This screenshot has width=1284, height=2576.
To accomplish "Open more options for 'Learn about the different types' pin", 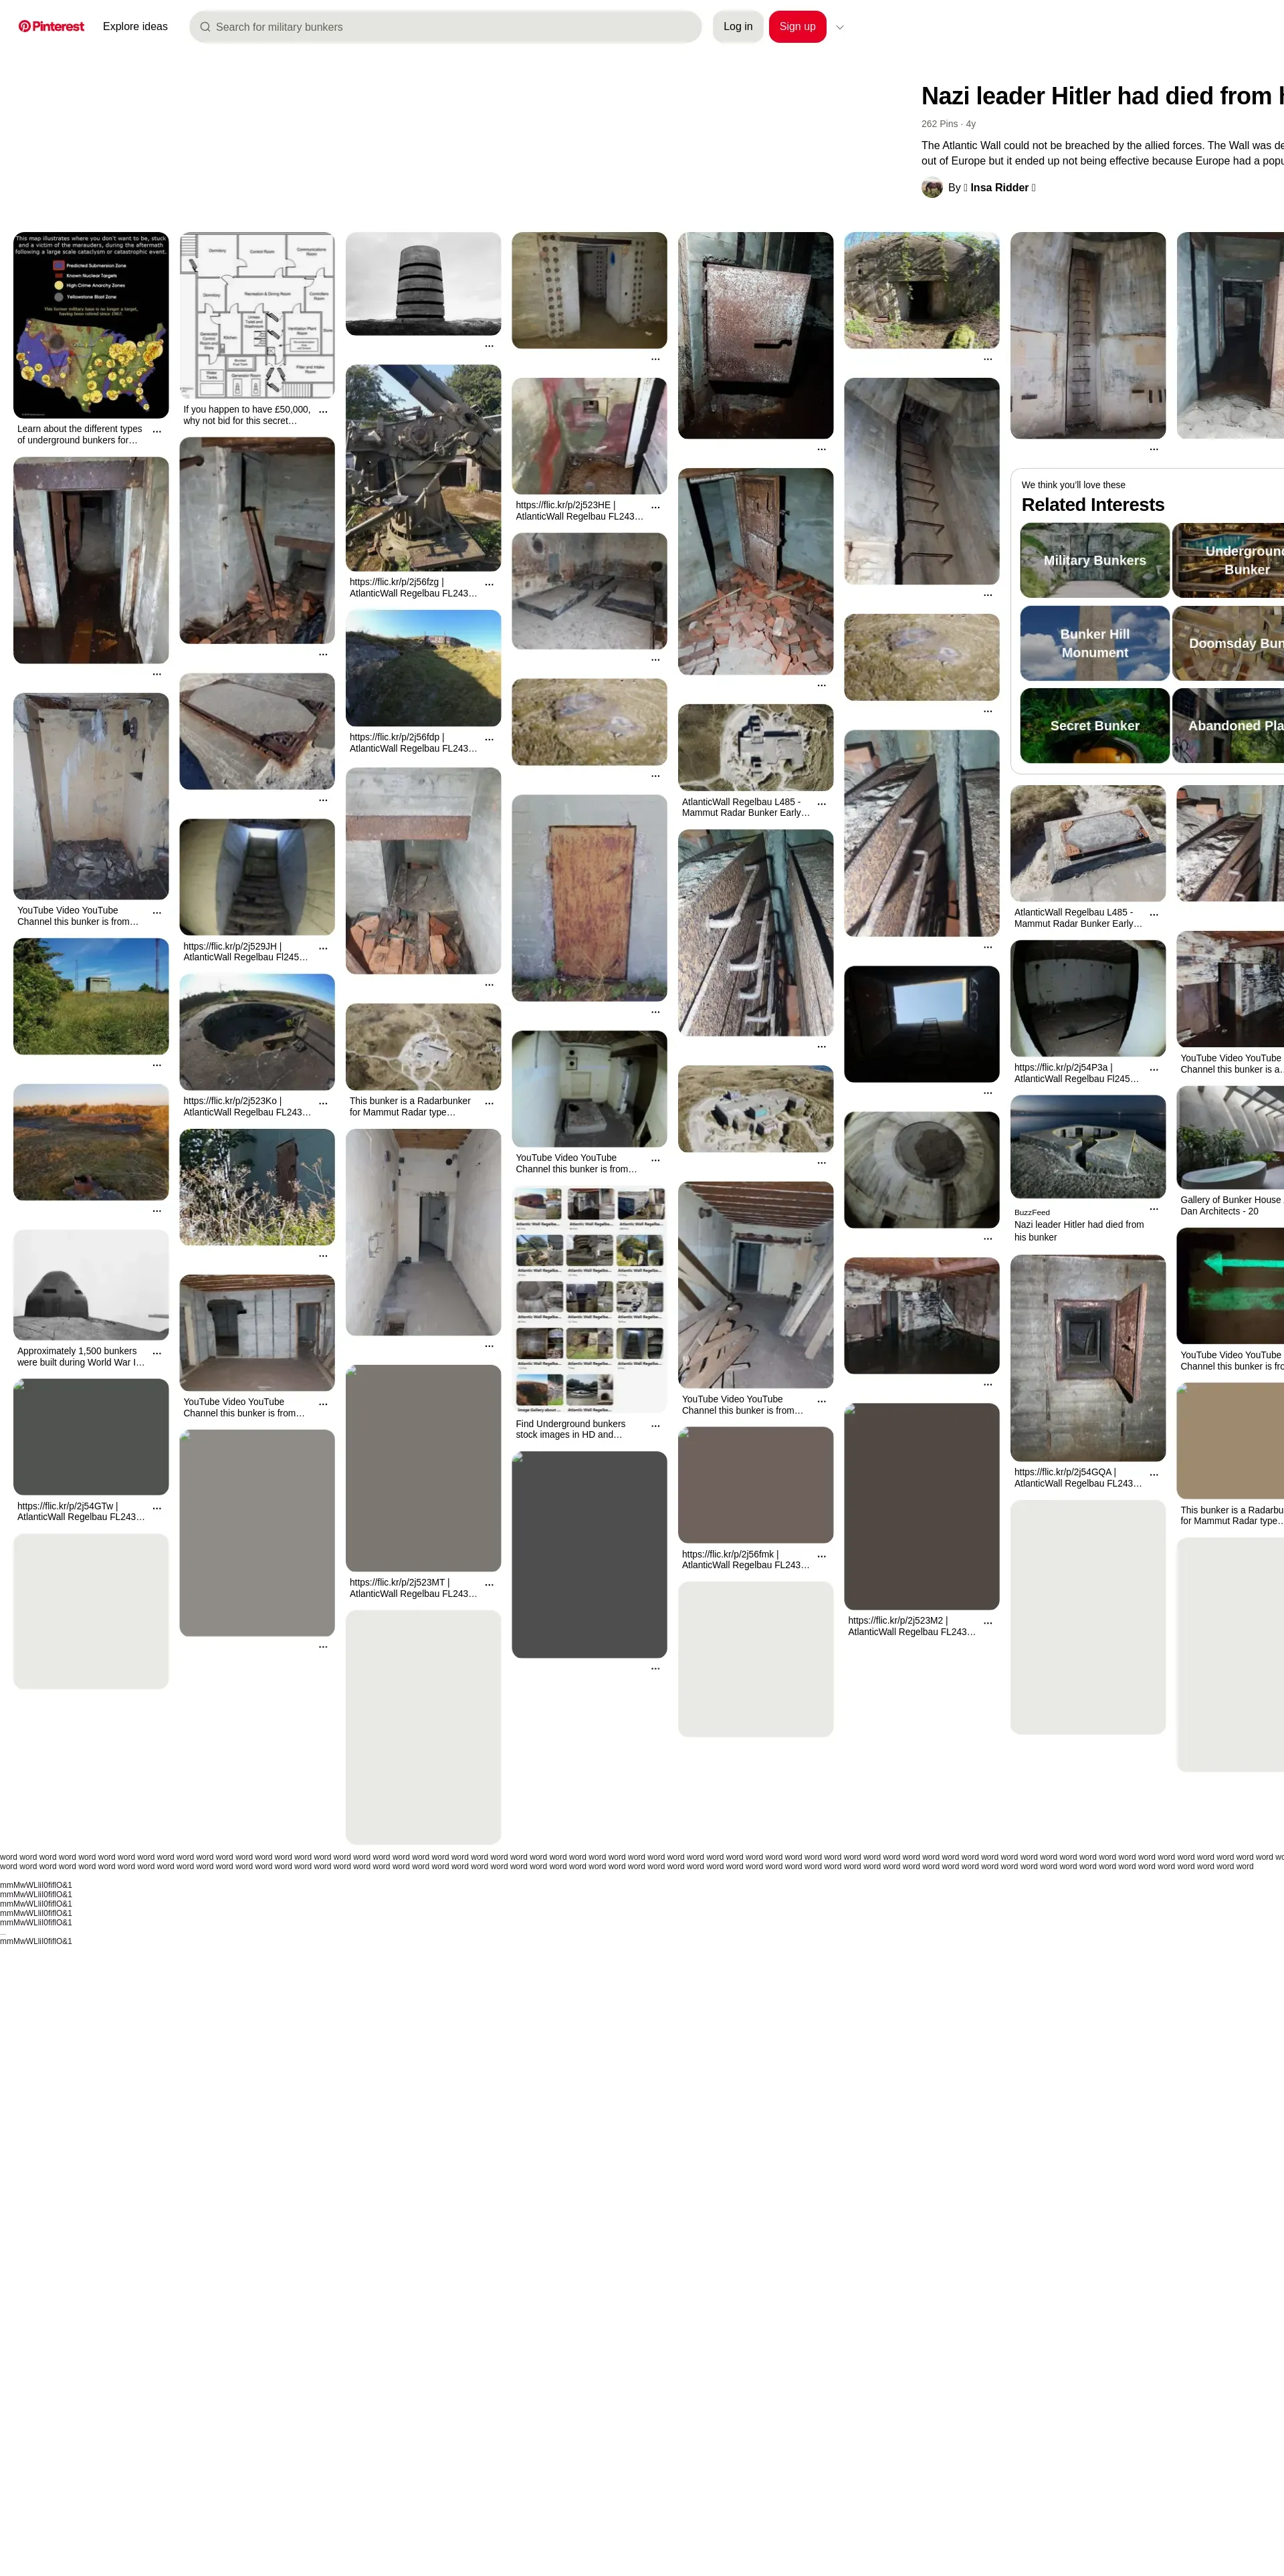I will click(157, 431).
